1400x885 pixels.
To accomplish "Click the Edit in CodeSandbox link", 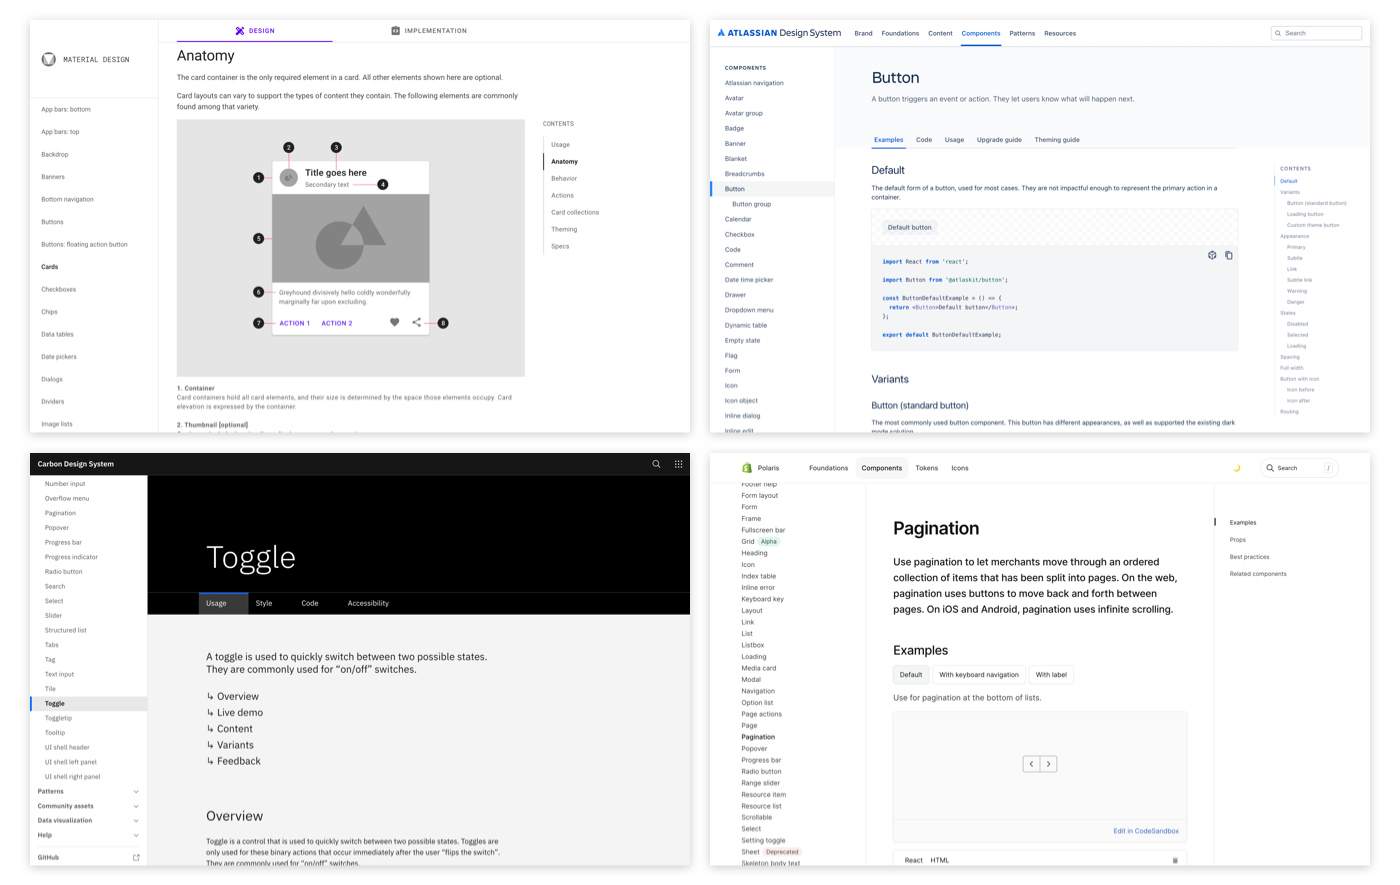I will (1145, 831).
